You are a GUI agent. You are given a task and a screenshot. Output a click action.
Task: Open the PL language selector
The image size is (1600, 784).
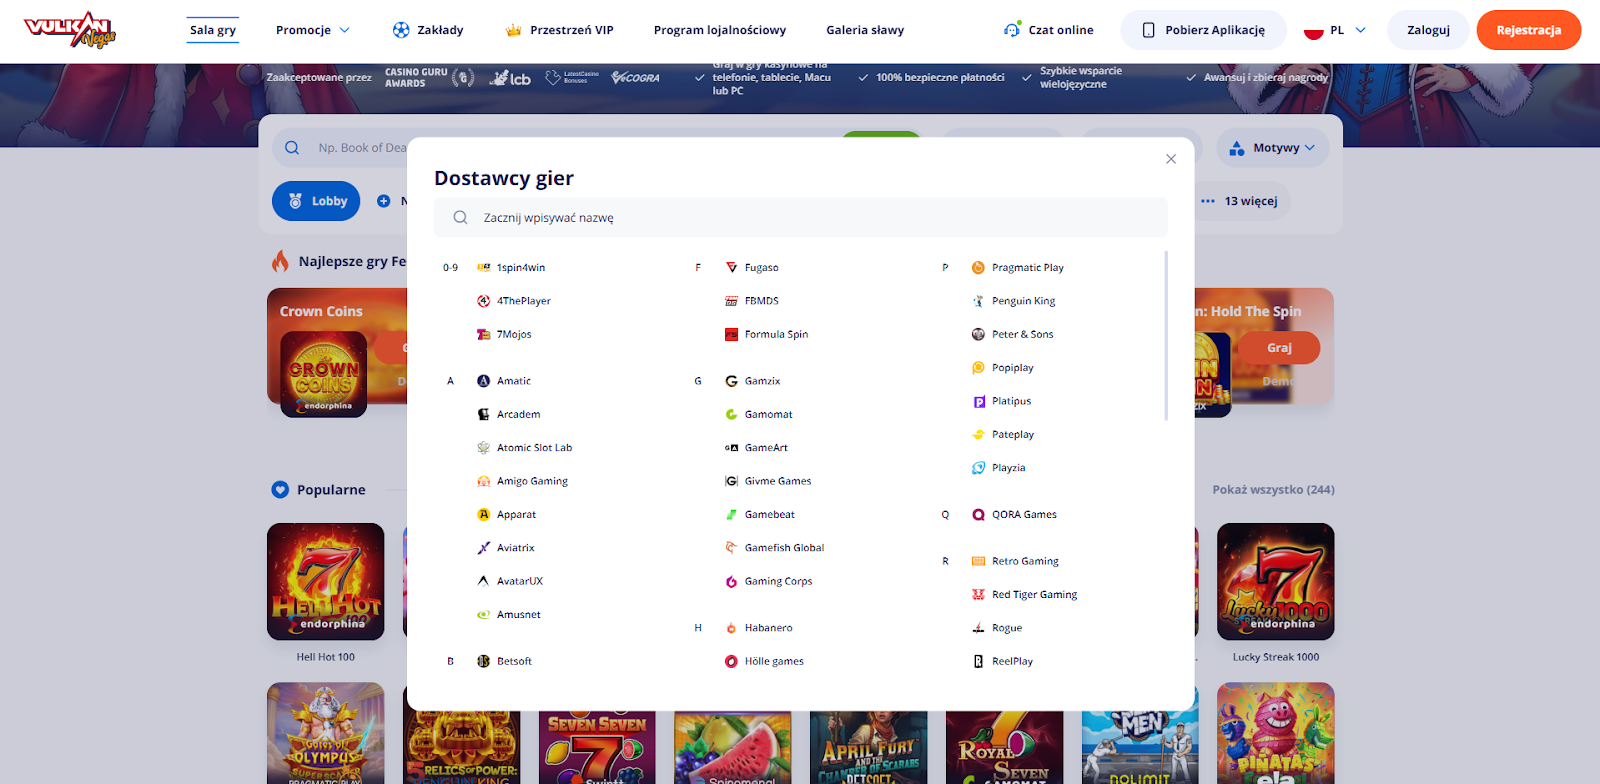point(1335,30)
